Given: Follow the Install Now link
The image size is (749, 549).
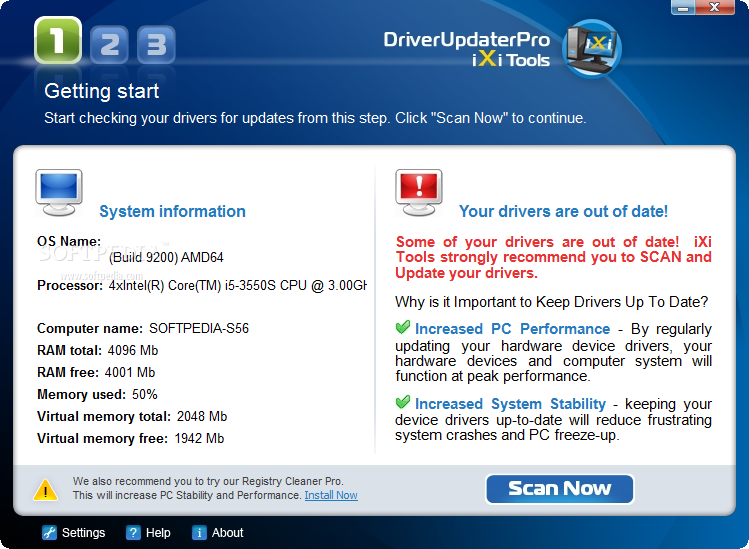Looking at the screenshot, I should [331, 495].
